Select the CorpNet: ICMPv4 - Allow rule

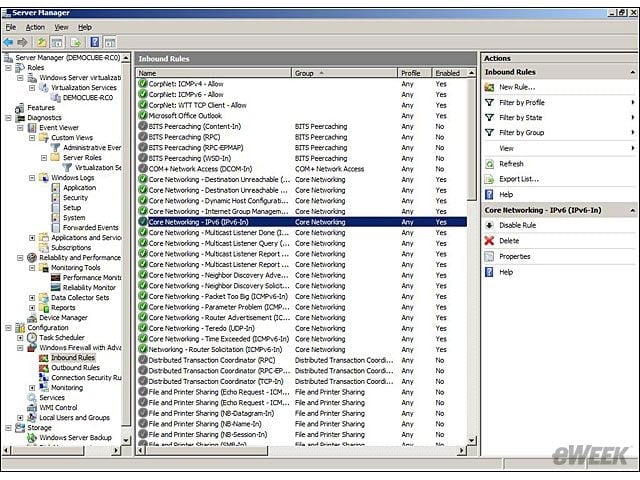[302, 84]
